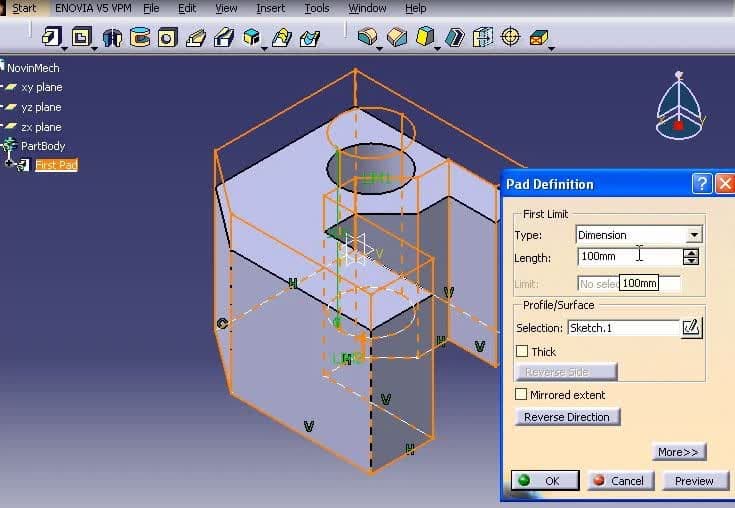Select xy plane in the tree
735x508 pixels.
42,87
